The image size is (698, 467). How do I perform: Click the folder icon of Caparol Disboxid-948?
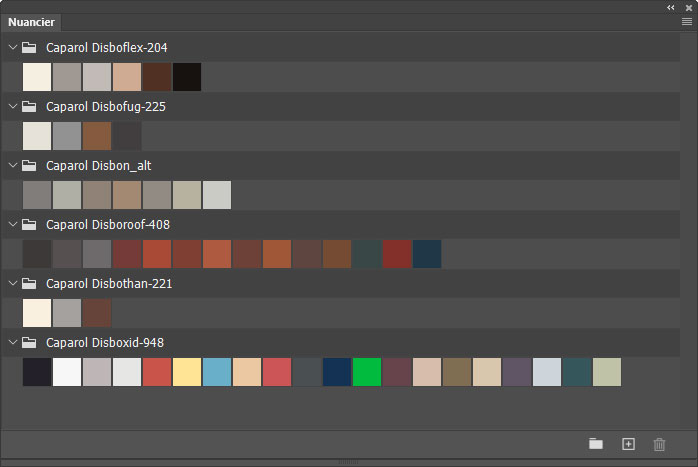pyautogui.click(x=29, y=343)
